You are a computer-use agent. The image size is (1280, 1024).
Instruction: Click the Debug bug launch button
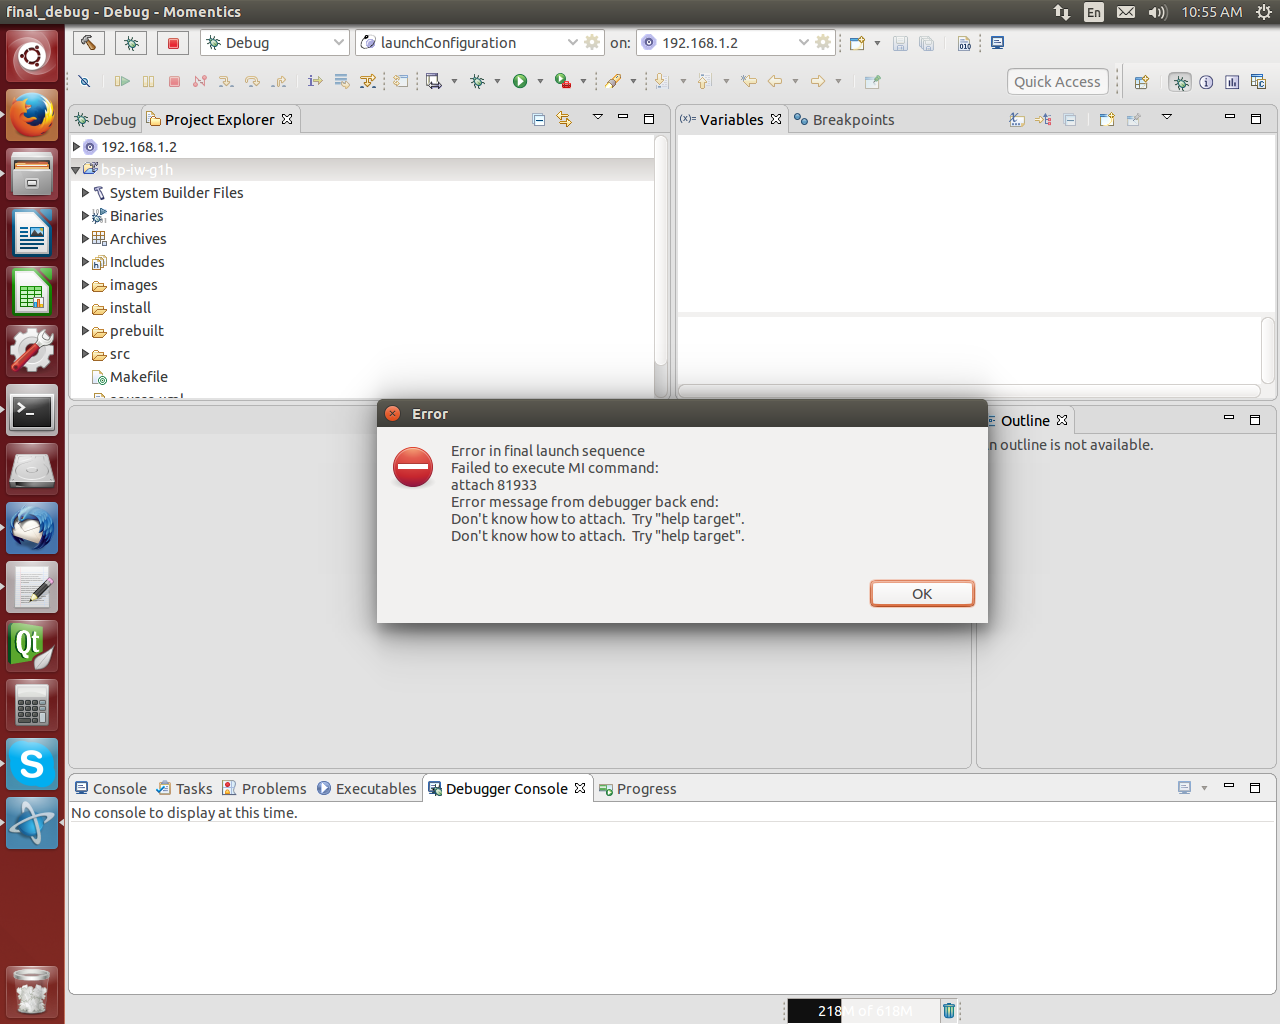131,43
